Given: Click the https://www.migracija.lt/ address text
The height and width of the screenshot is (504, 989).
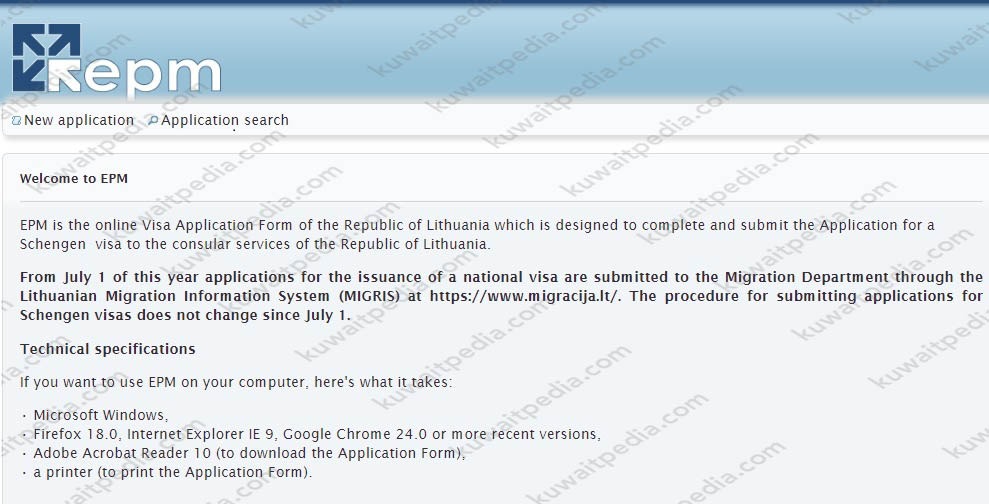Looking at the screenshot, I should (x=525, y=296).
